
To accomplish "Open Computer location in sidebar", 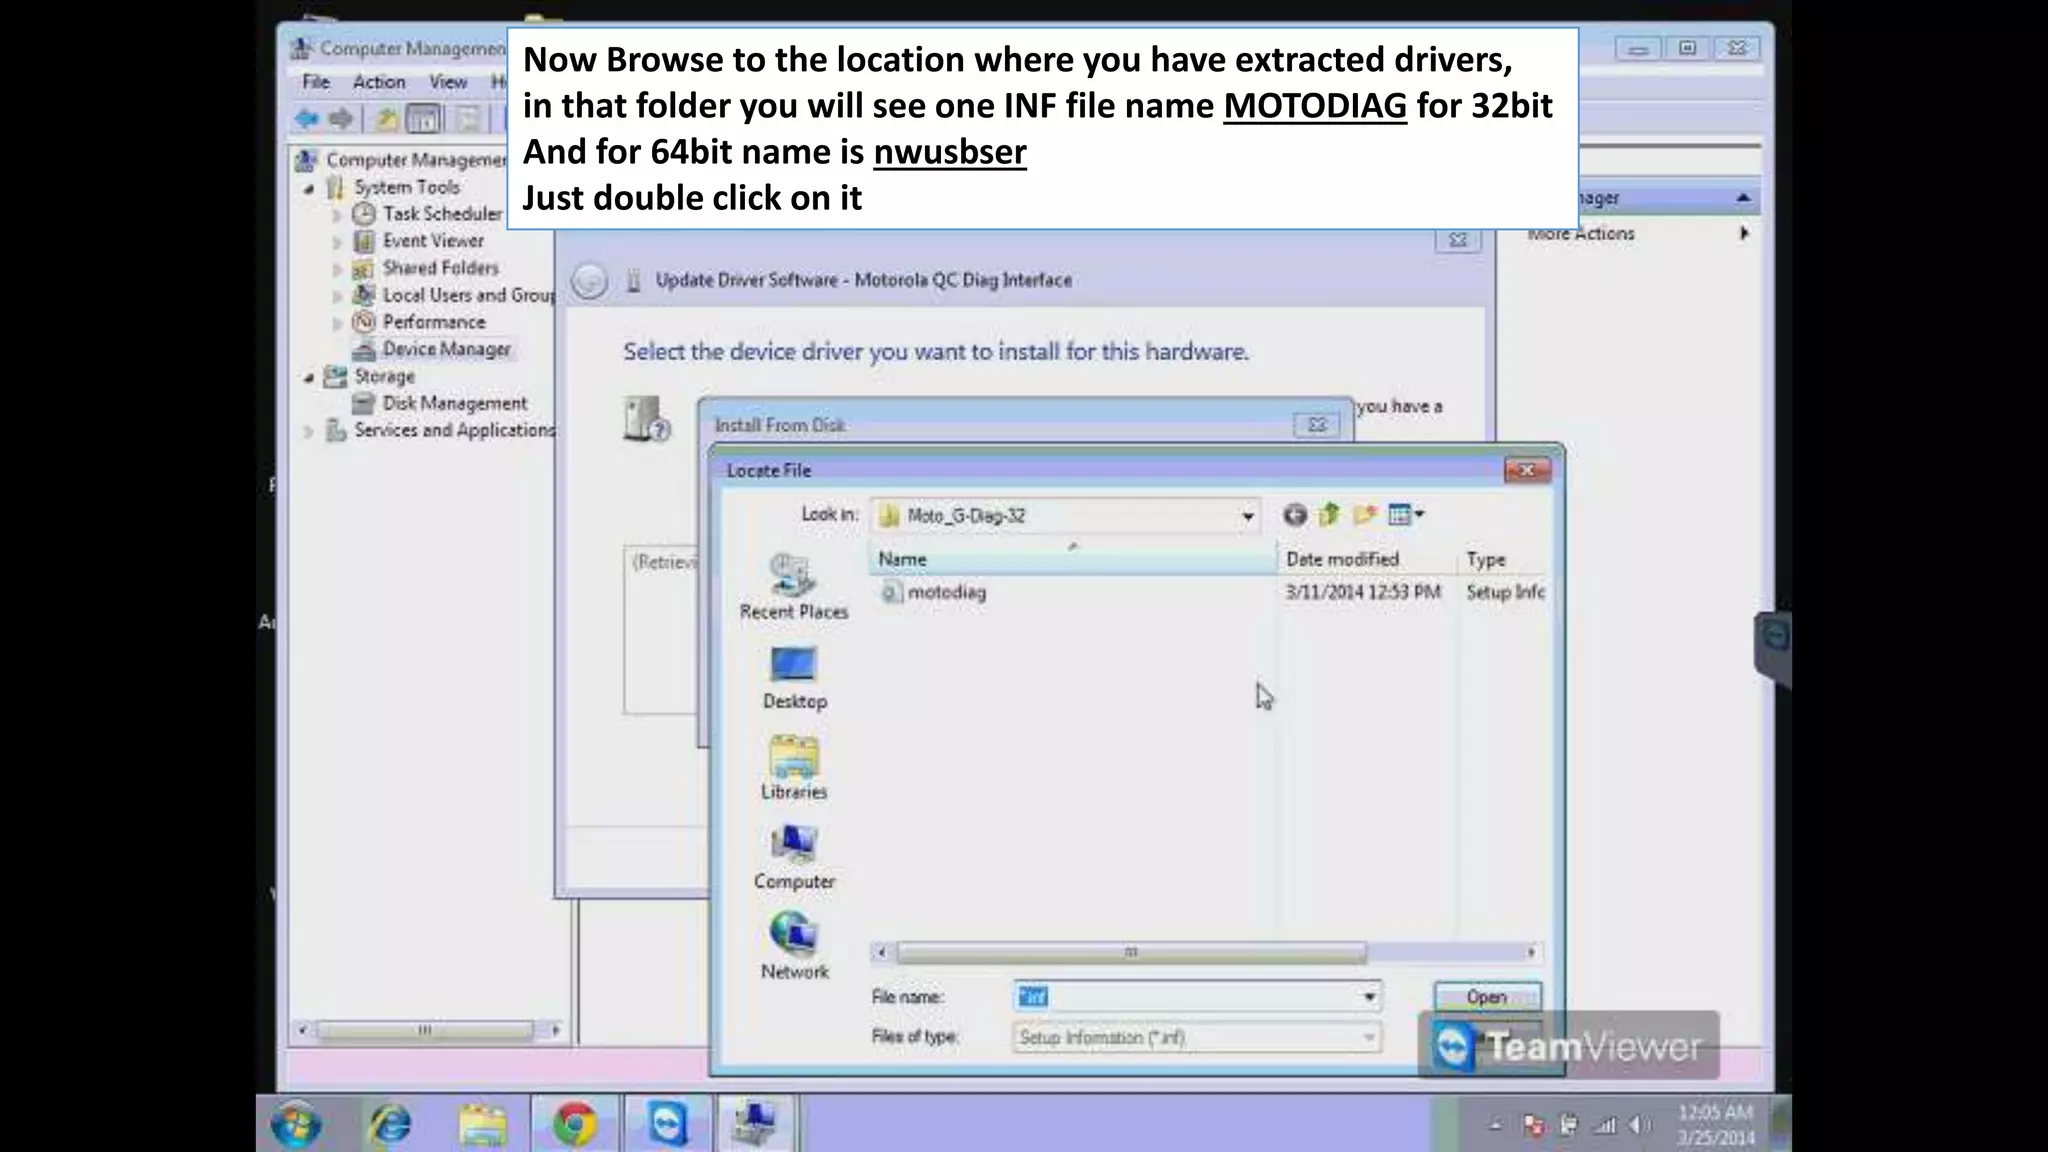I will click(x=794, y=858).
